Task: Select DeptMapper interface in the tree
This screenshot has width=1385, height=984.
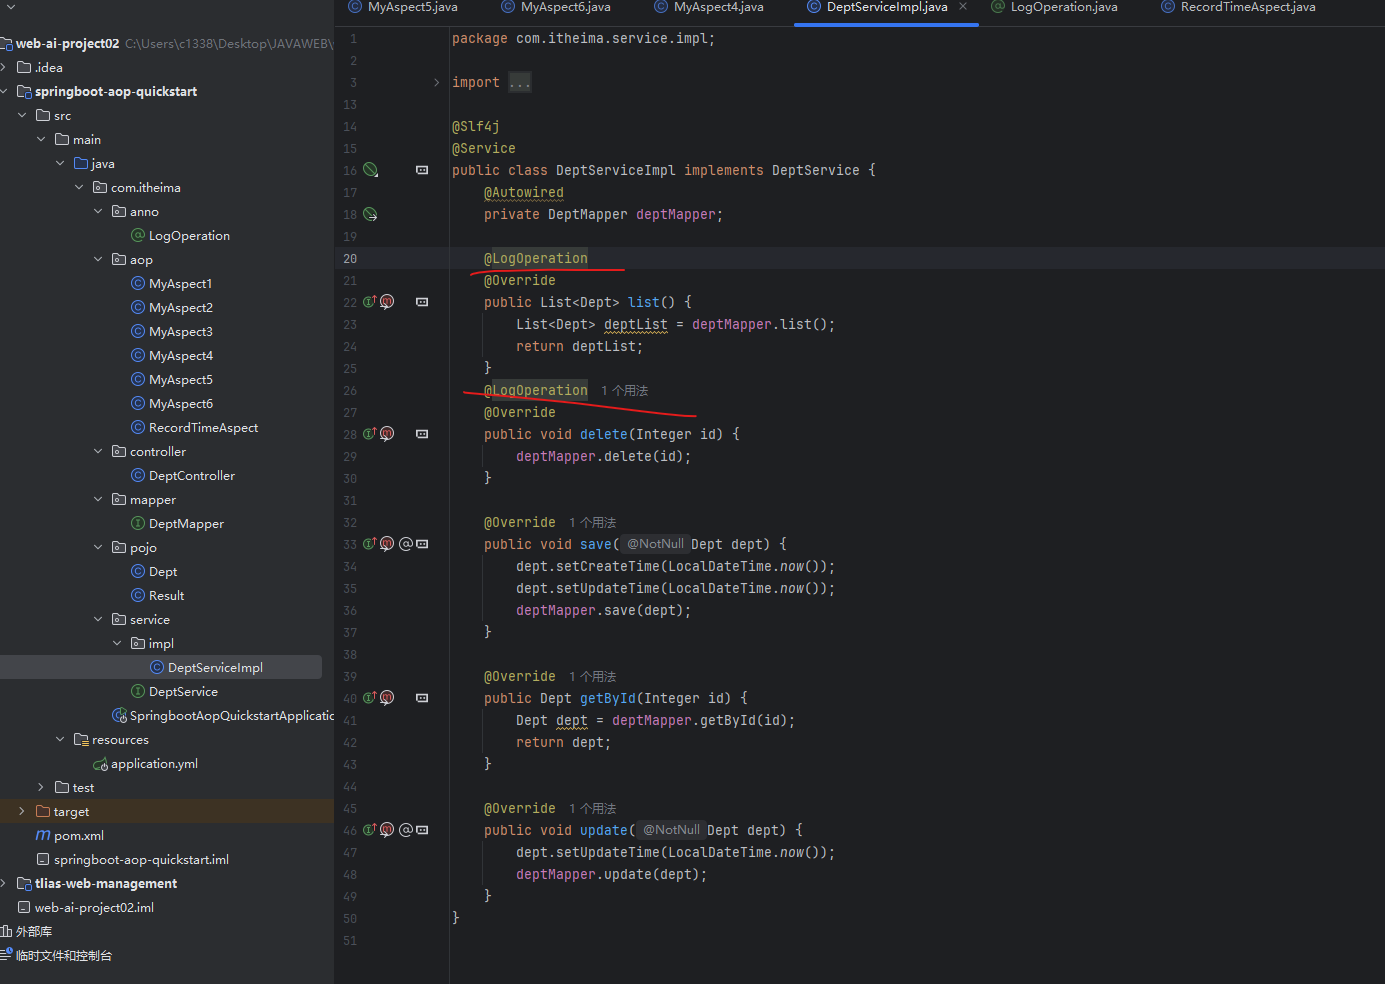Action: [x=177, y=524]
